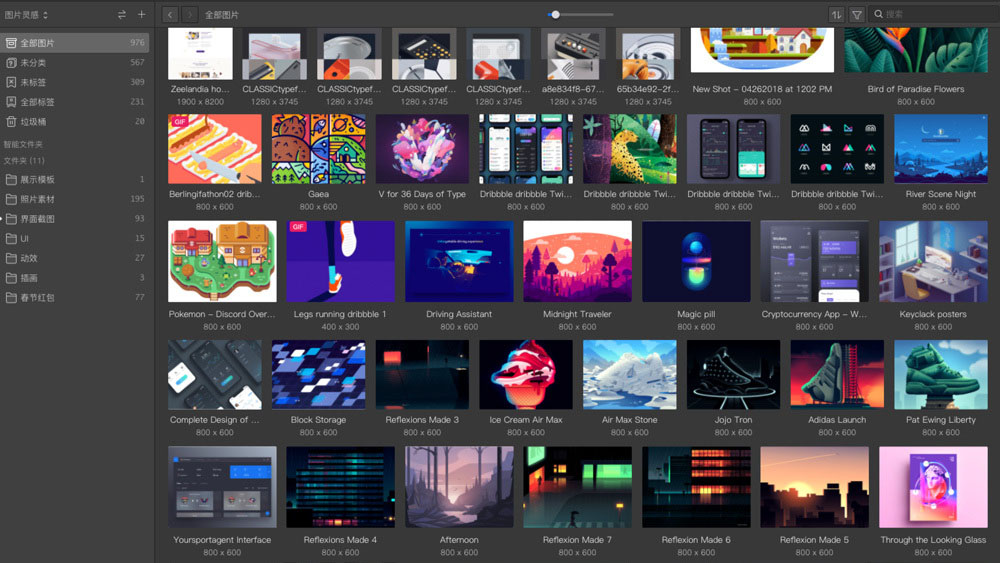Viewport: 1000px width, 563px height.
Task: Click folder icon beside 春节红包
Action: 11,298
